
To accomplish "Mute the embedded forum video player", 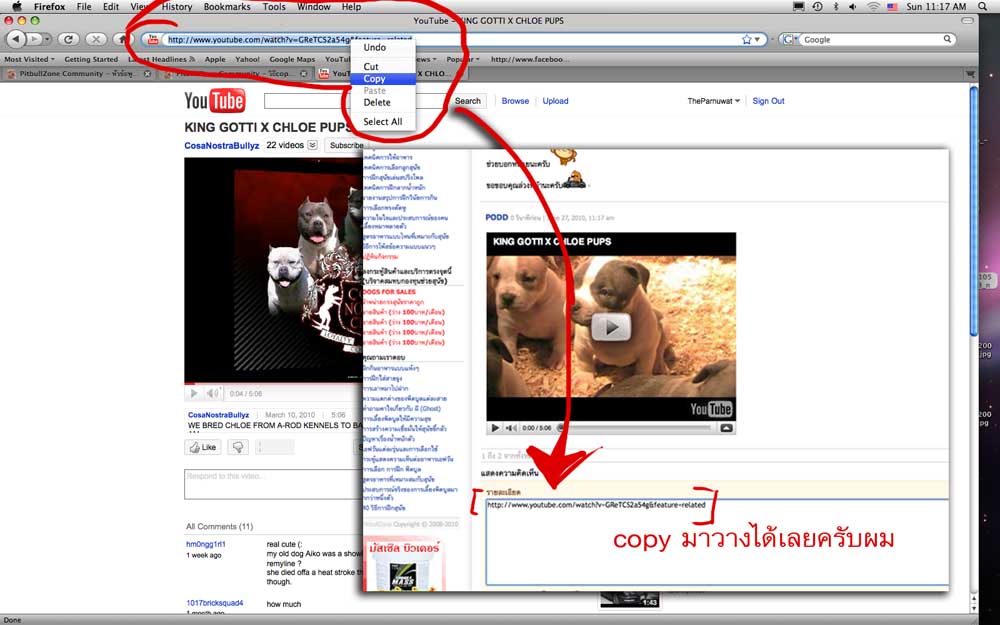I will 511,428.
